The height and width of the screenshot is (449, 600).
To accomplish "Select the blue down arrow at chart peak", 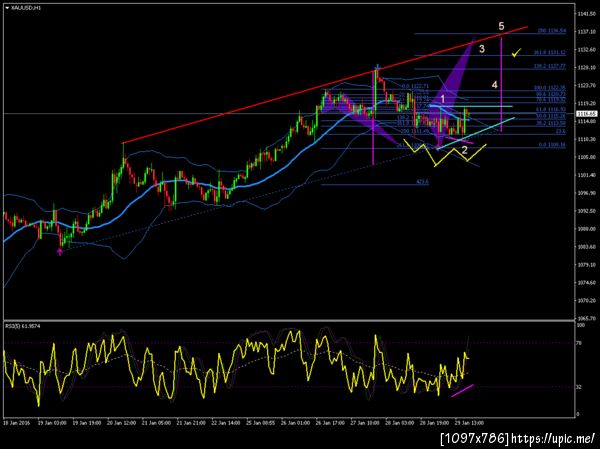I will pyautogui.click(x=378, y=67).
